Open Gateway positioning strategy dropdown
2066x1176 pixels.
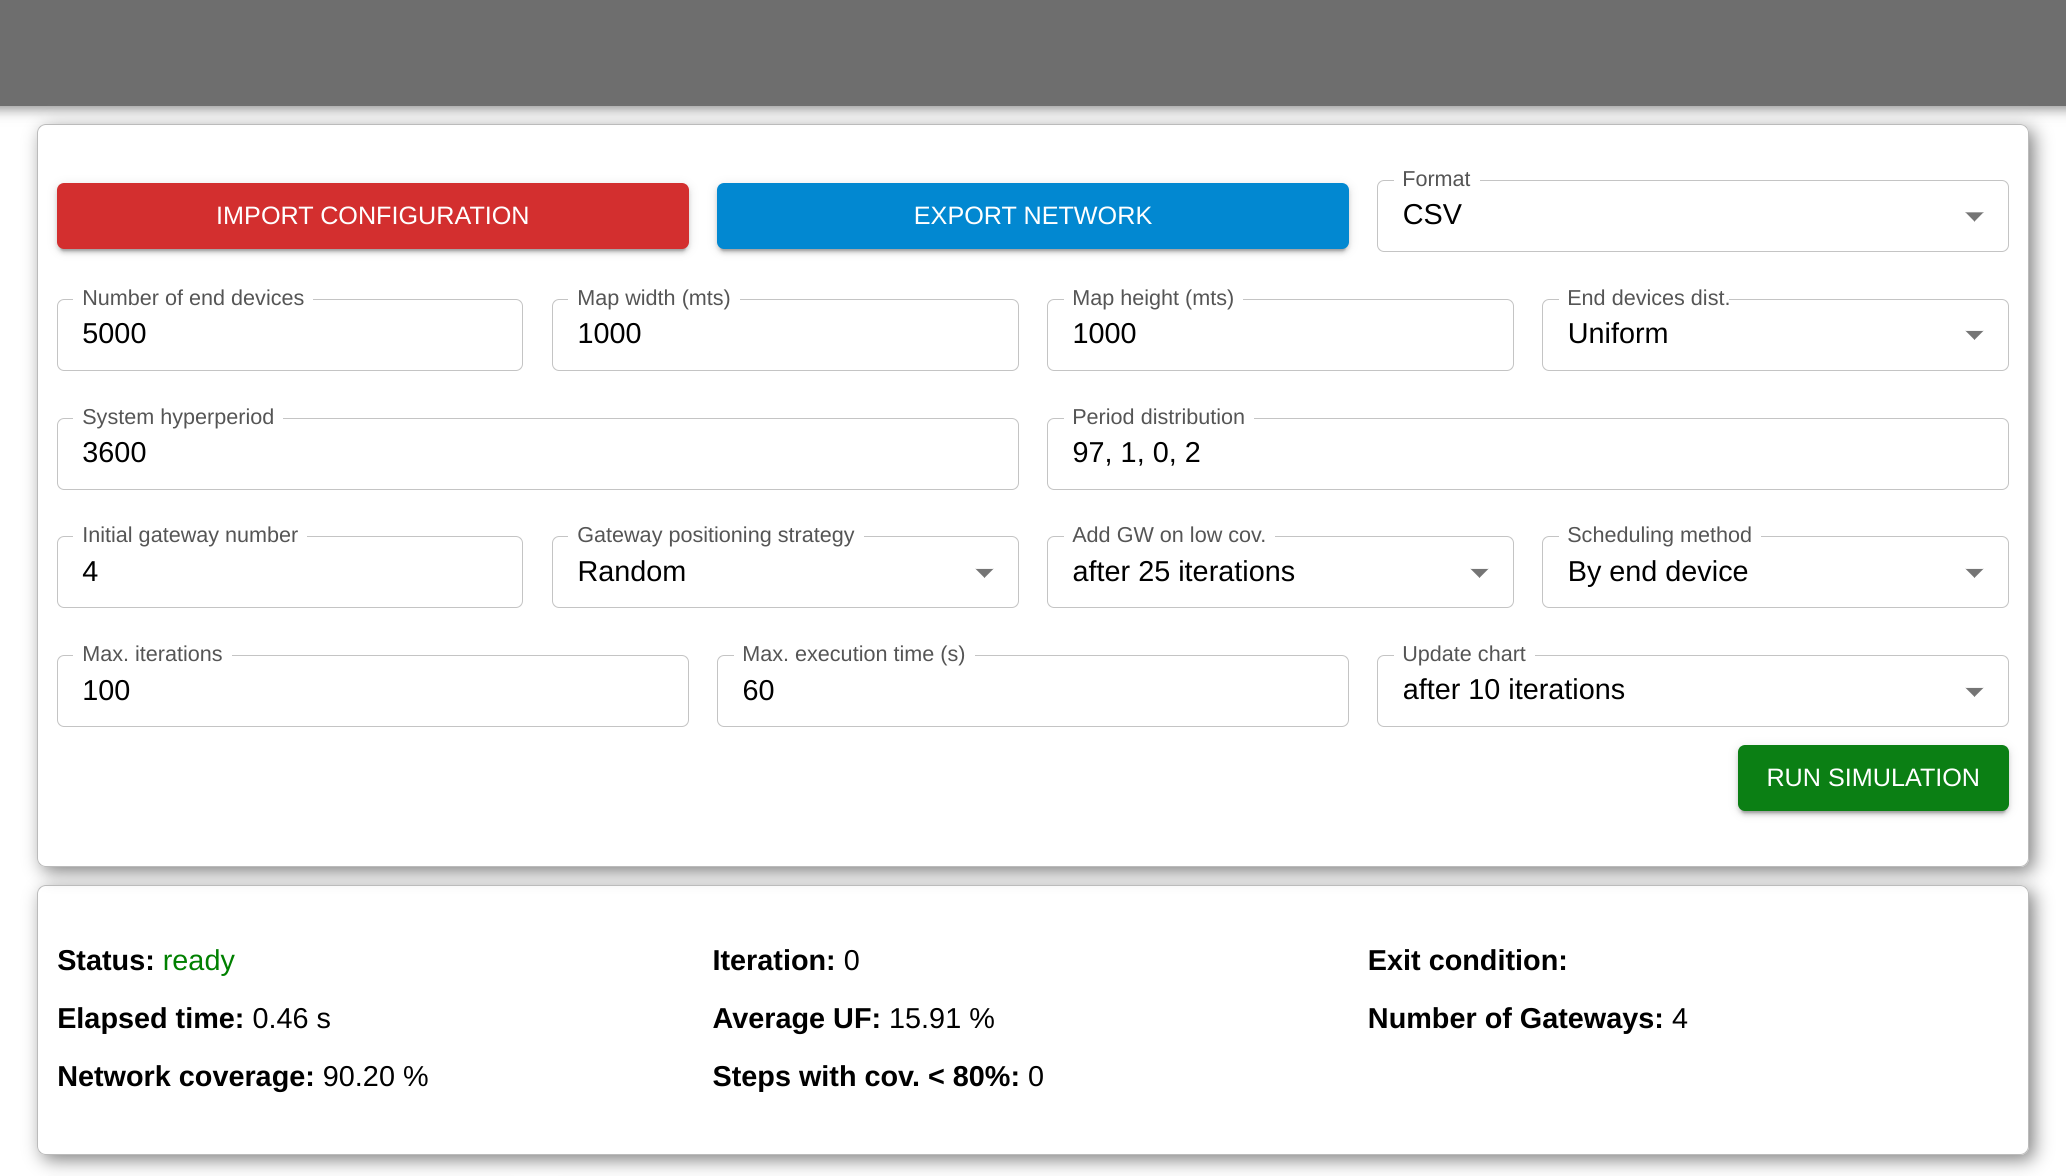pyautogui.click(x=784, y=572)
